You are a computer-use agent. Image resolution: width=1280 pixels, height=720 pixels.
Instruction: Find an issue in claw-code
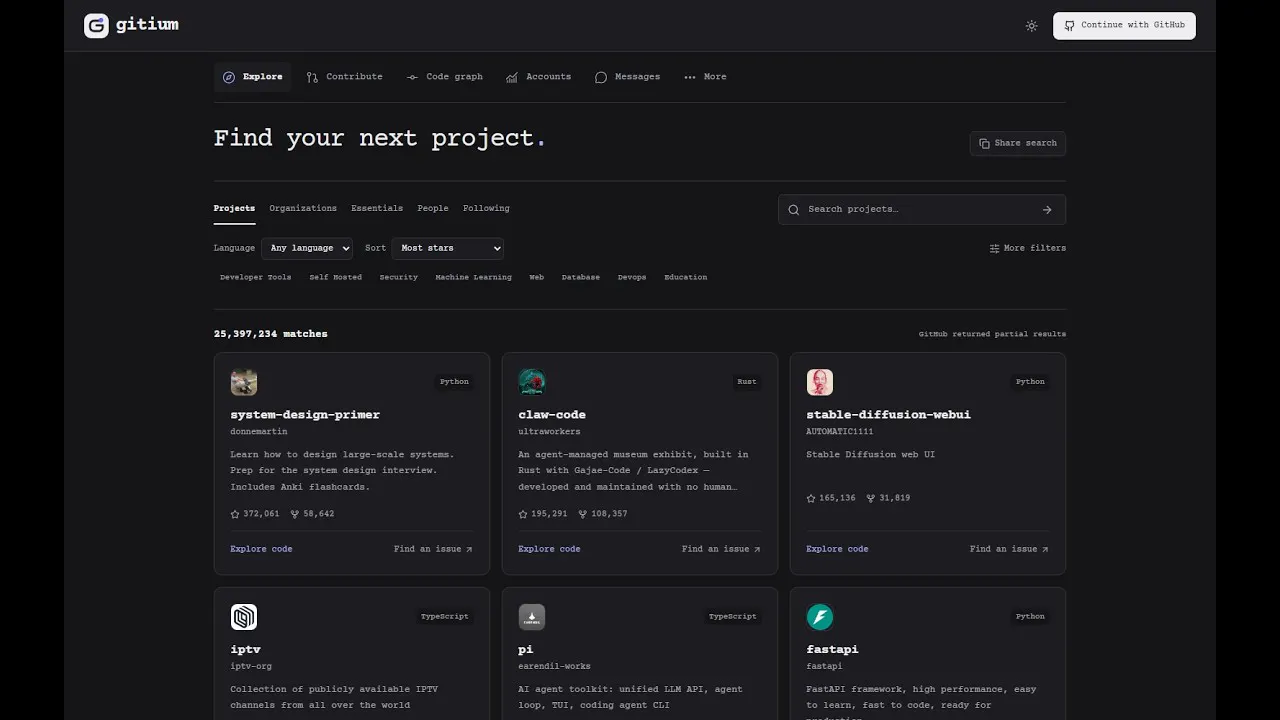(x=721, y=549)
